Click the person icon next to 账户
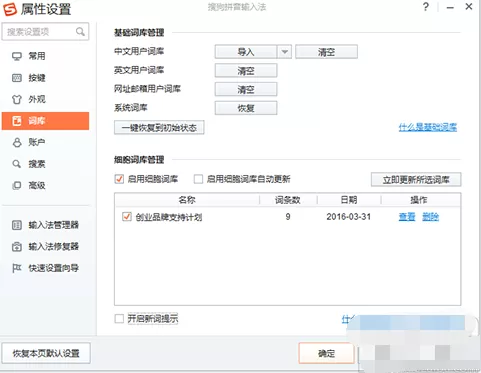This screenshot has height=373, width=481. [17, 142]
